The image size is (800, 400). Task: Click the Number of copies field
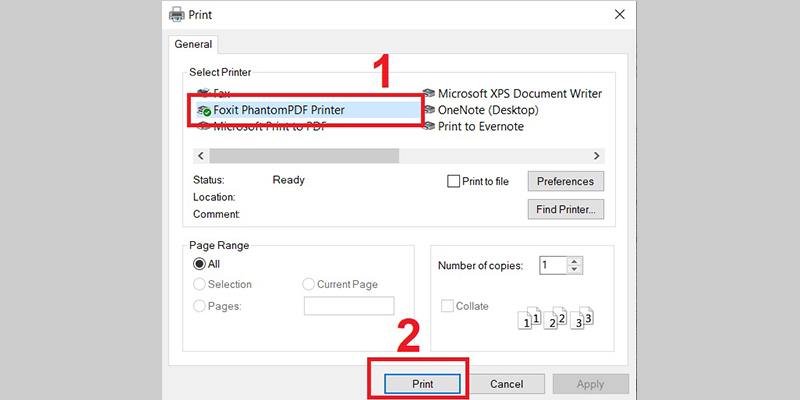(x=552, y=265)
